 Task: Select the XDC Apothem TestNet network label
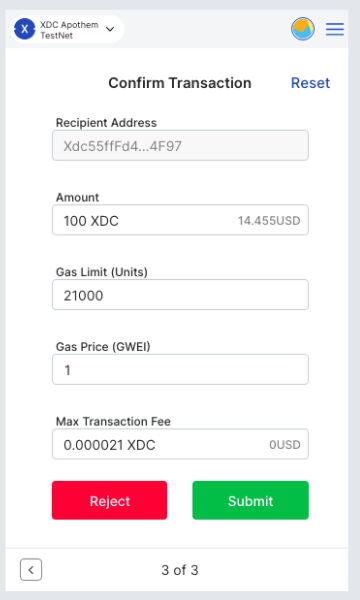(x=69, y=30)
